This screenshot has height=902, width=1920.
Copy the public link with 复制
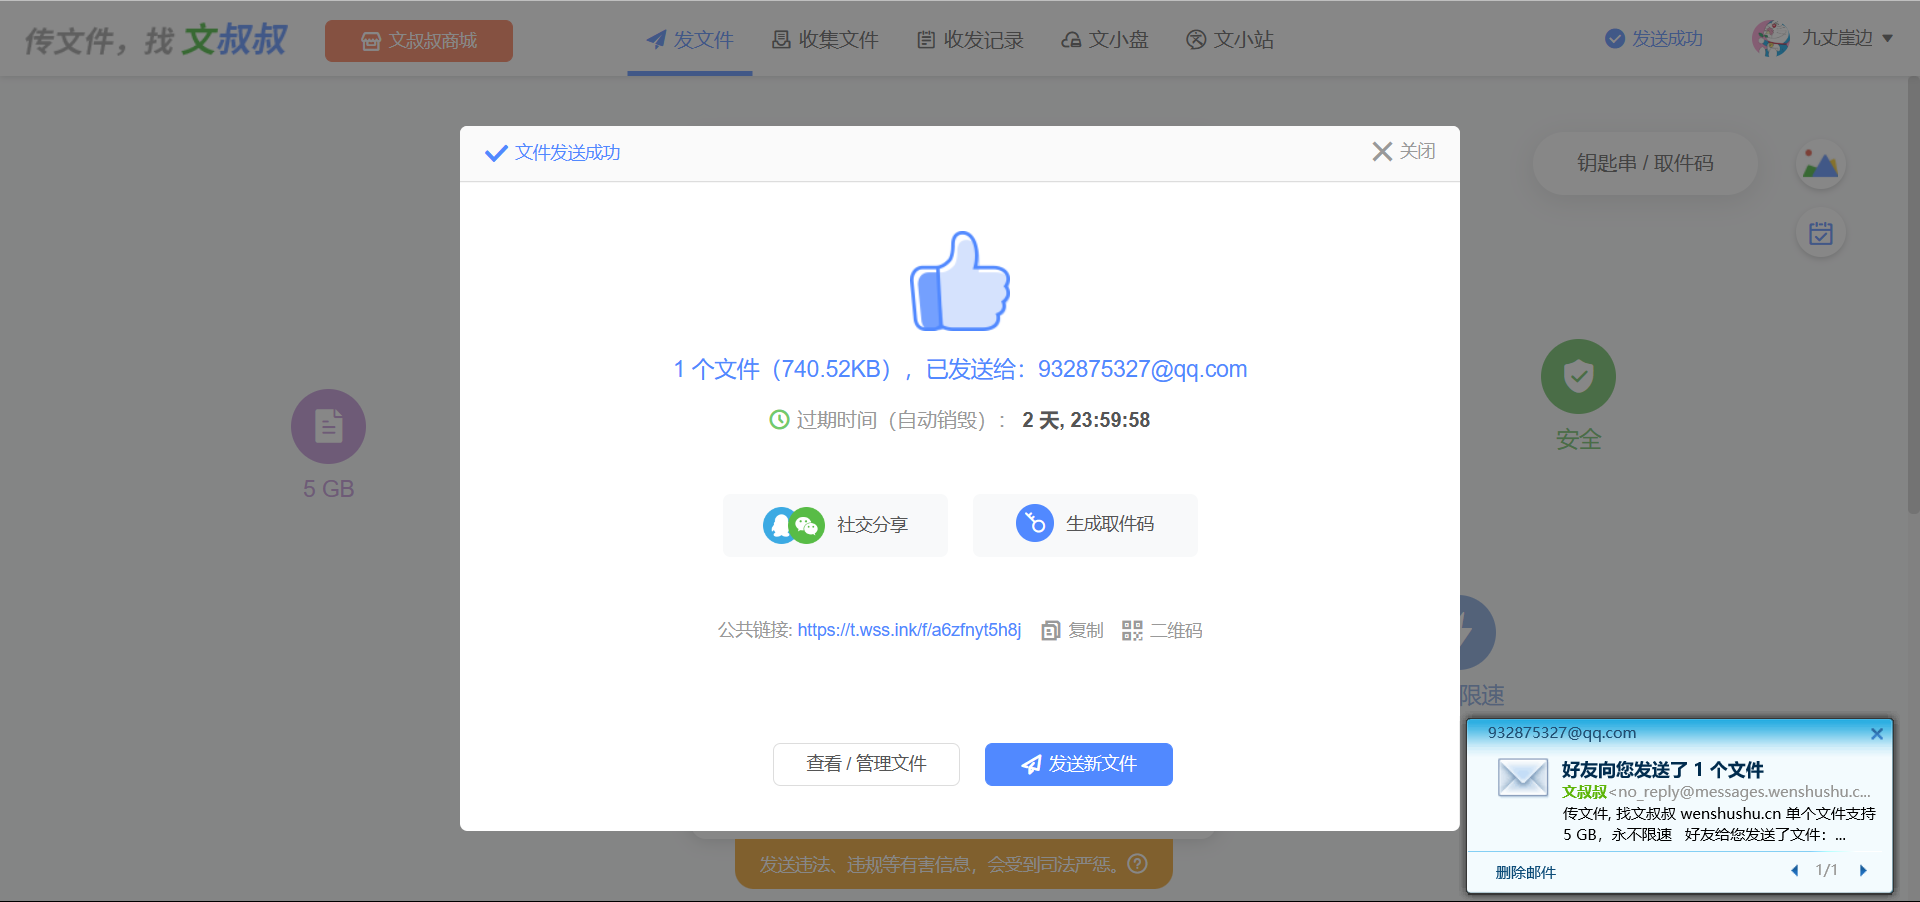click(x=1073, y=630)
